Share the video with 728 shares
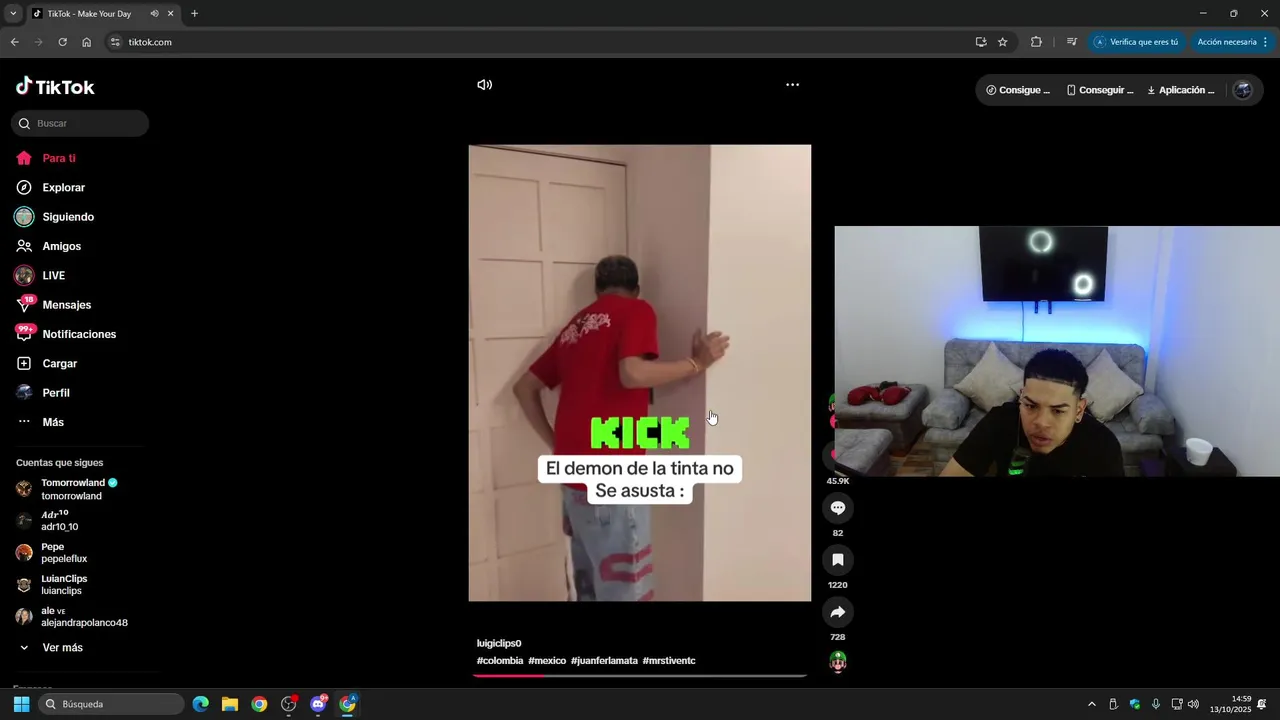 pyautogui.click(x=838, y=612)
